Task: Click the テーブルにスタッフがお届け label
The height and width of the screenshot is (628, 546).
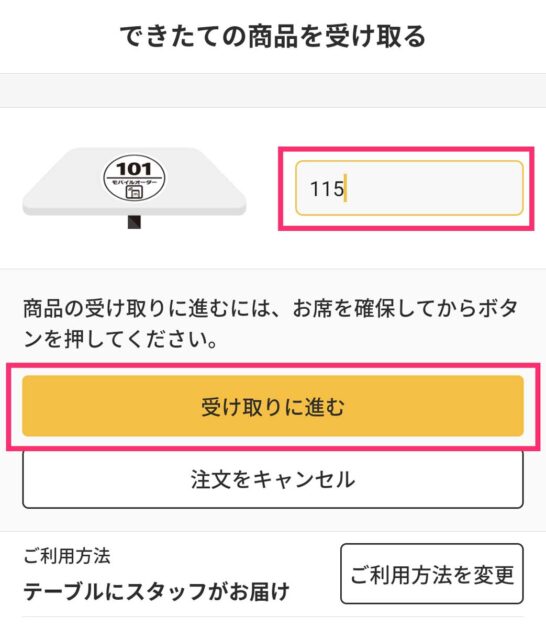Action: [x=156, y=592]
